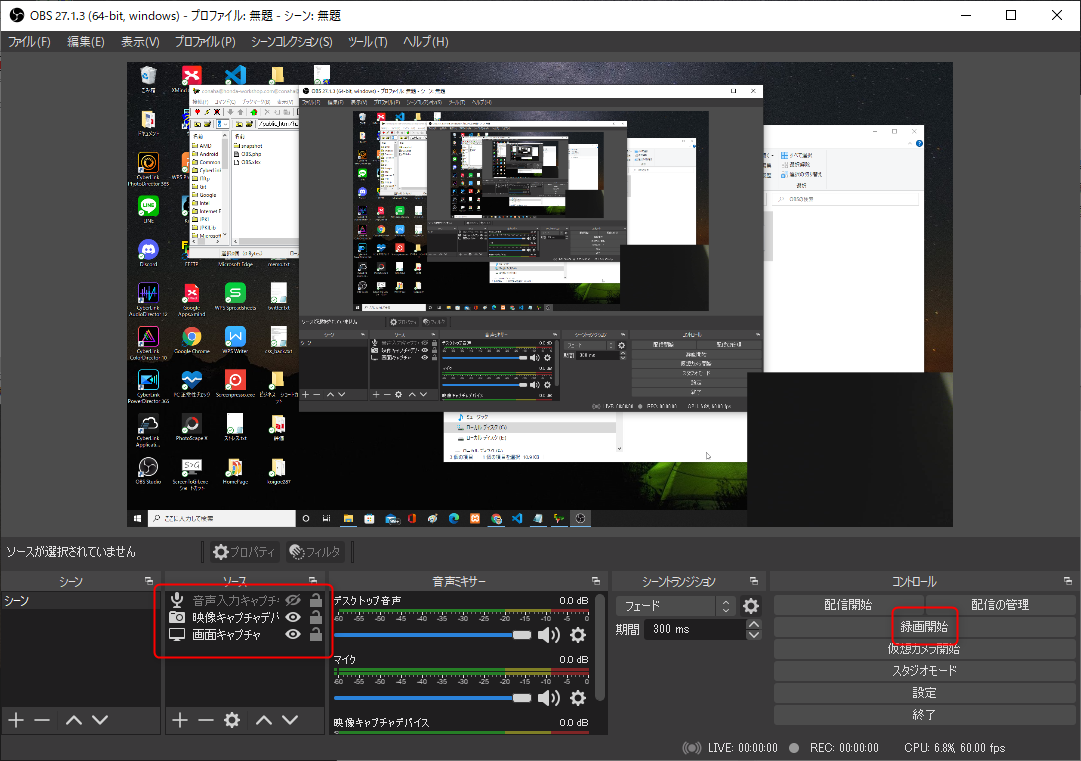The width and height of the screenshot is (1081, 761).
Task: Pop out the シーントランジション dock panel
Action: [754, 581]
